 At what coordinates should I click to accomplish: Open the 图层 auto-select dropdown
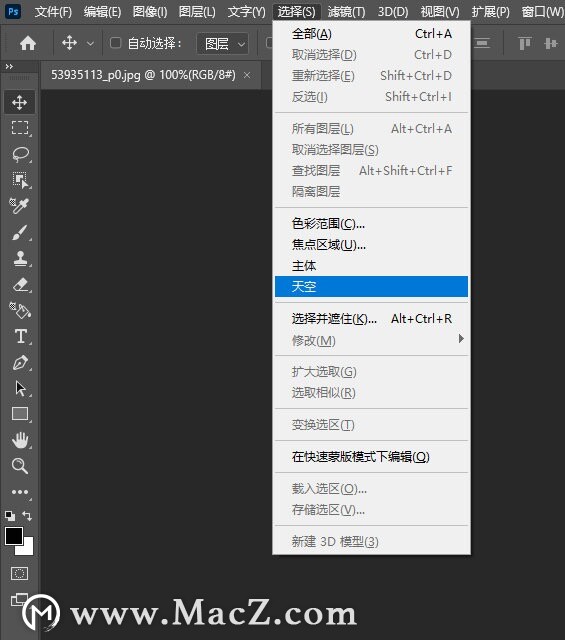click(x=222, y=43)
